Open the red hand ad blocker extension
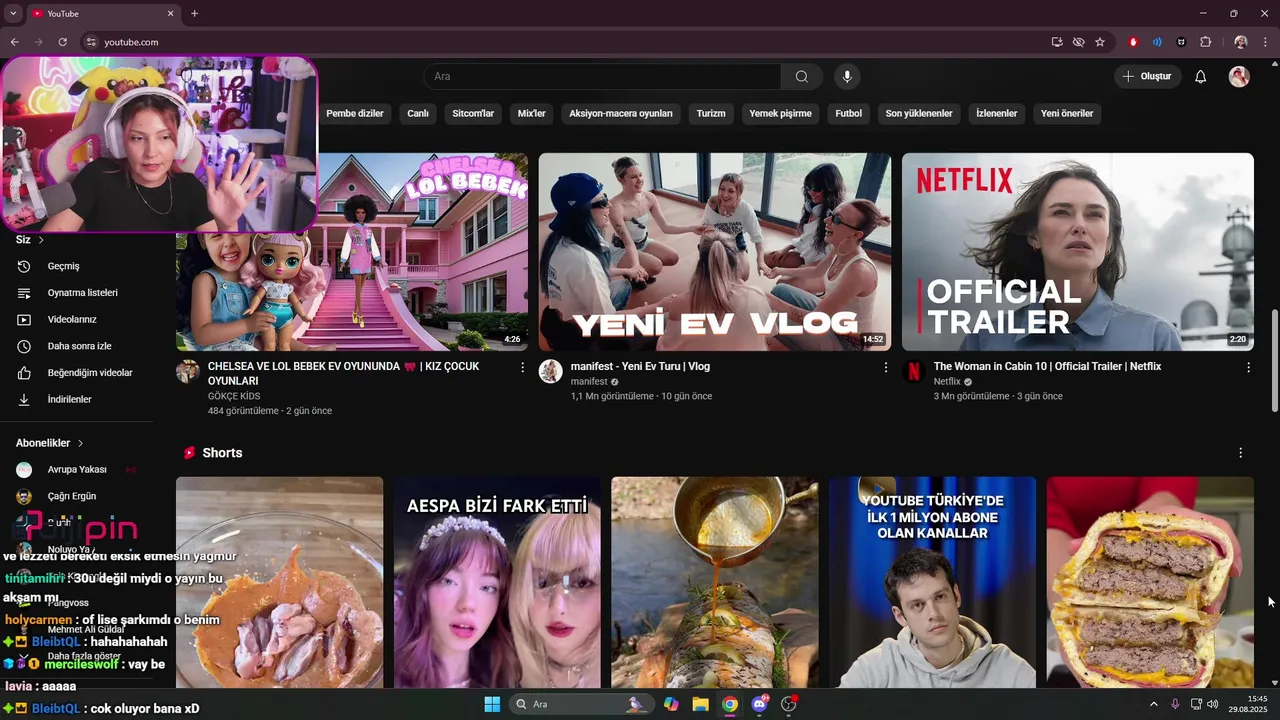The image size is (1280, 720). click(1133, 42)
